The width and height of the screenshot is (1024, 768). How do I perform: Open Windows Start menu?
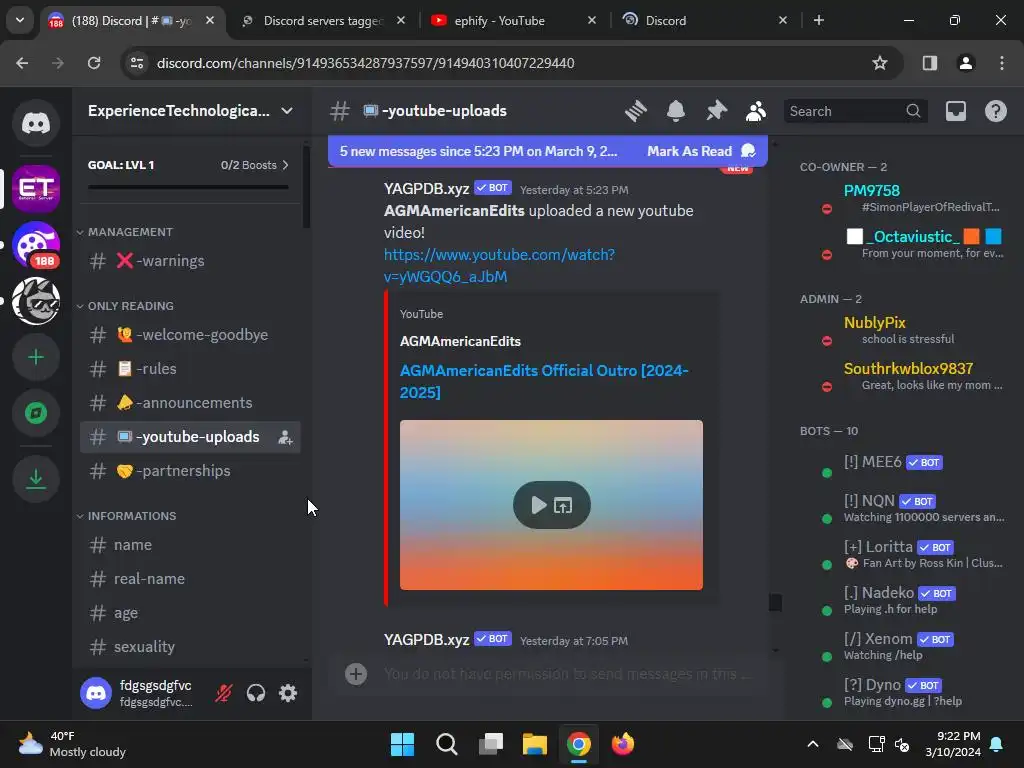click(x=402, y=744)
